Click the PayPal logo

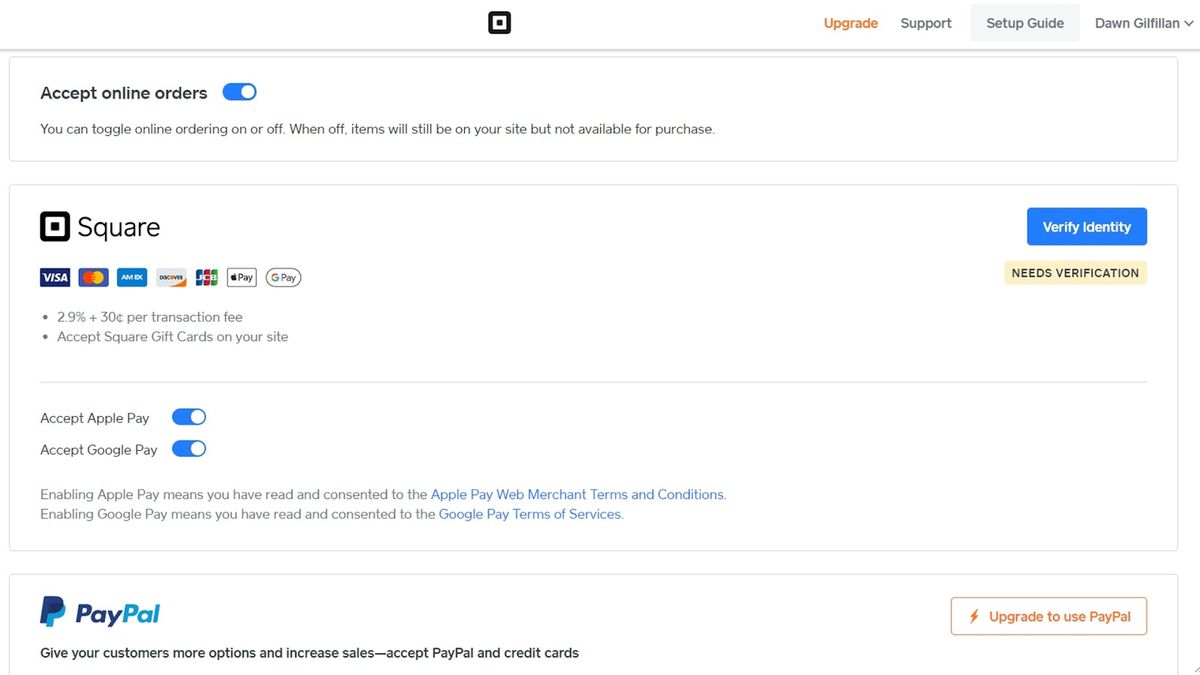pos(99,611)
